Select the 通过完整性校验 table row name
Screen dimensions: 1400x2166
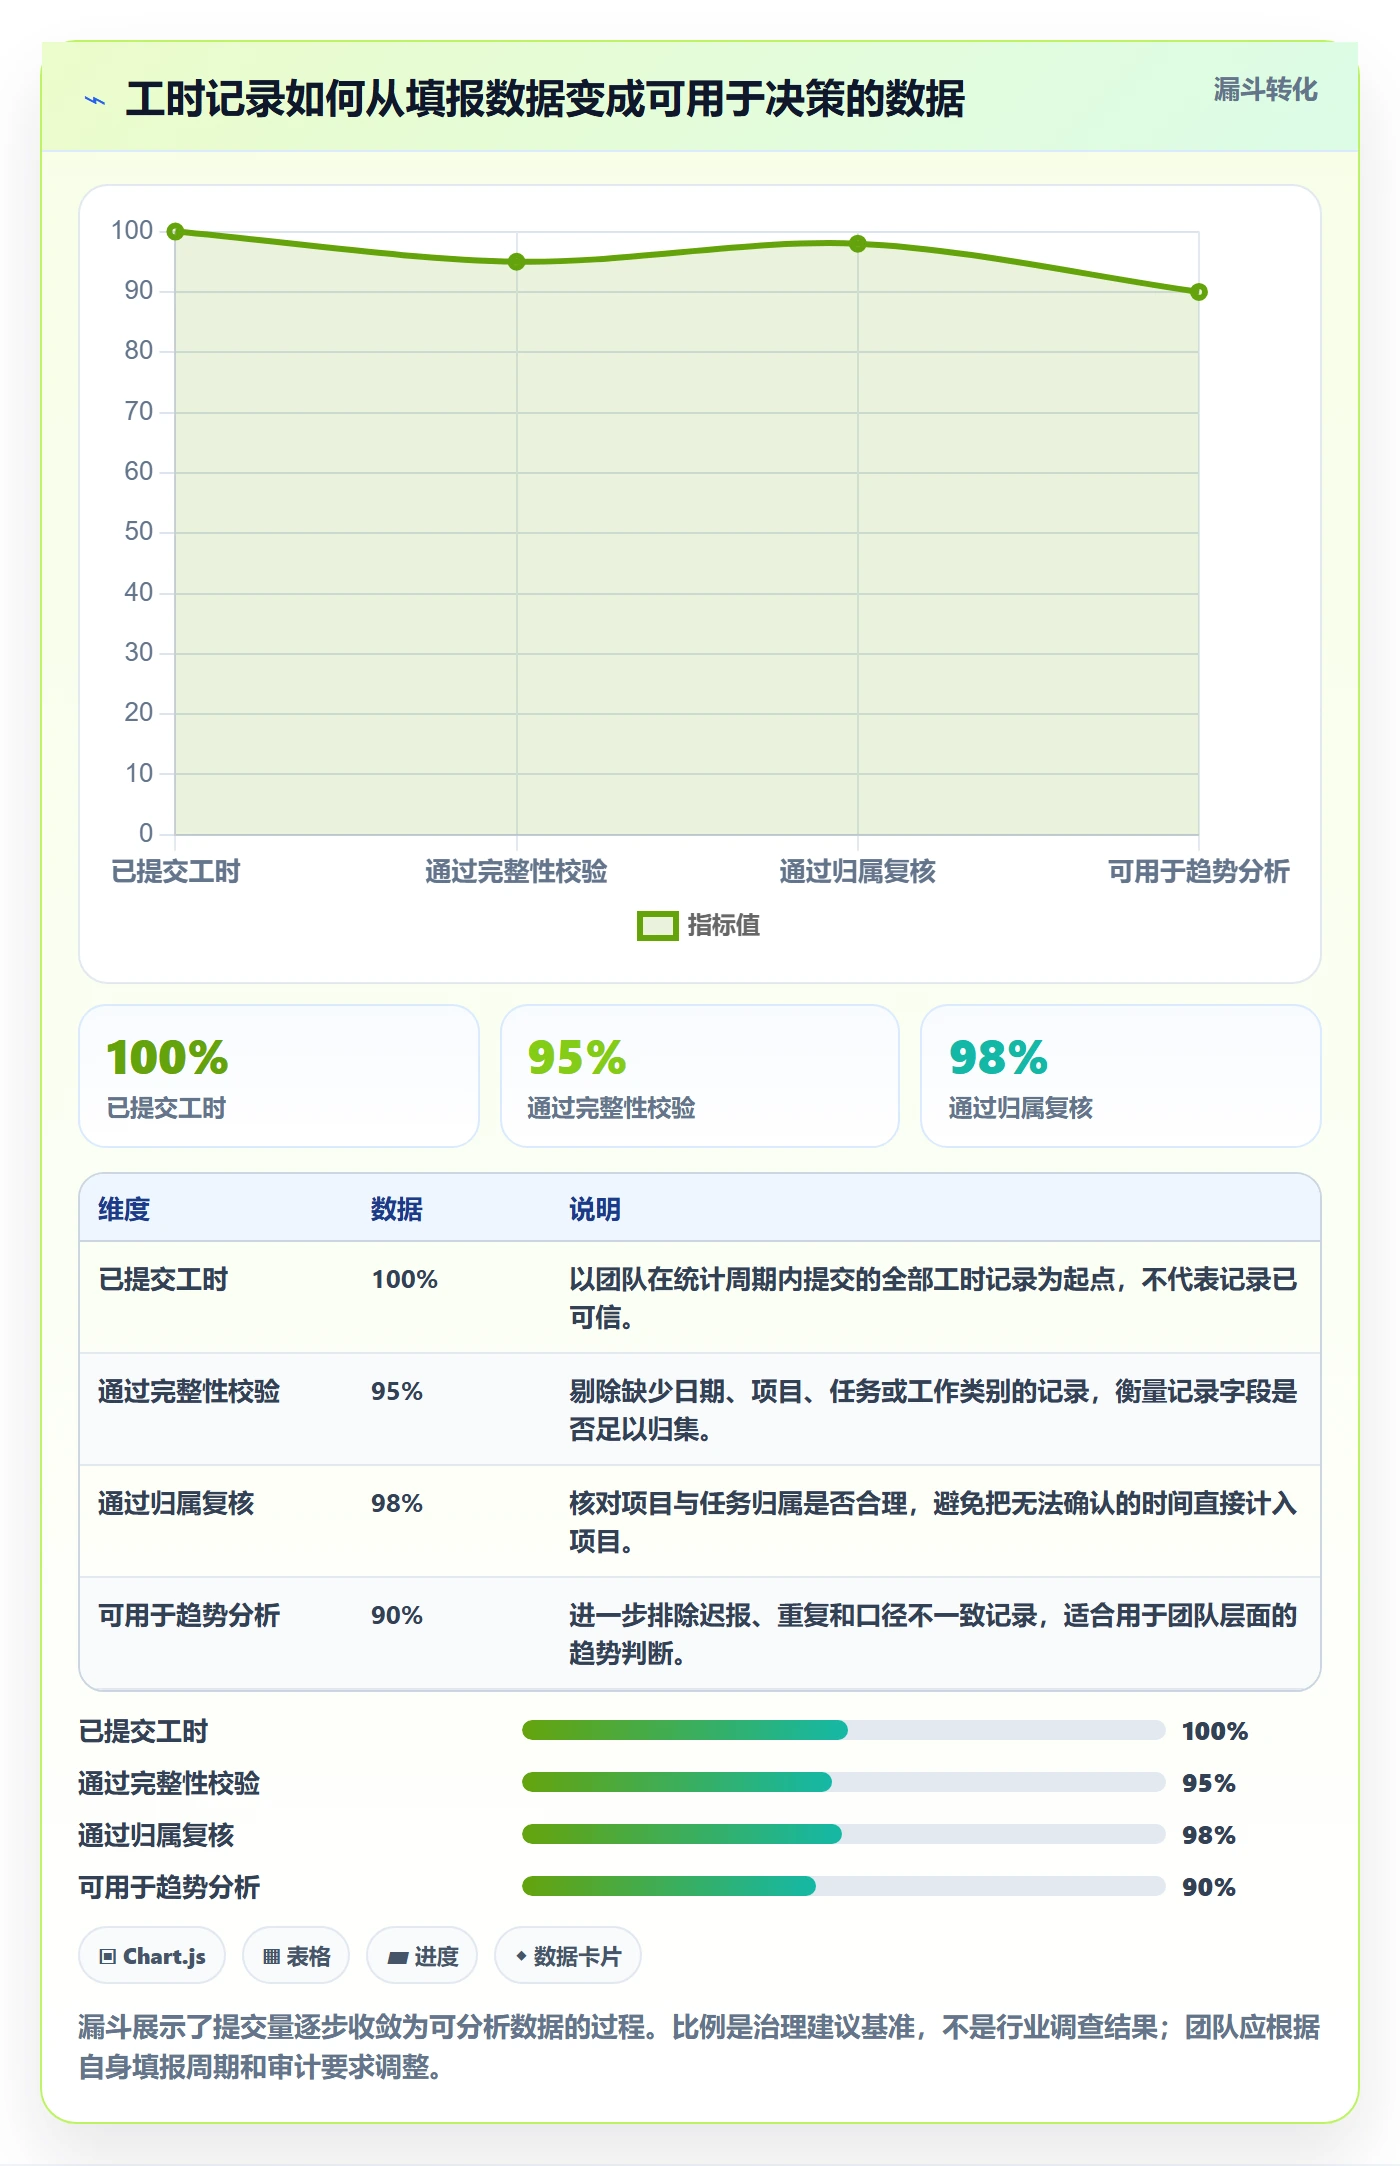click(x=189, y=1392)
